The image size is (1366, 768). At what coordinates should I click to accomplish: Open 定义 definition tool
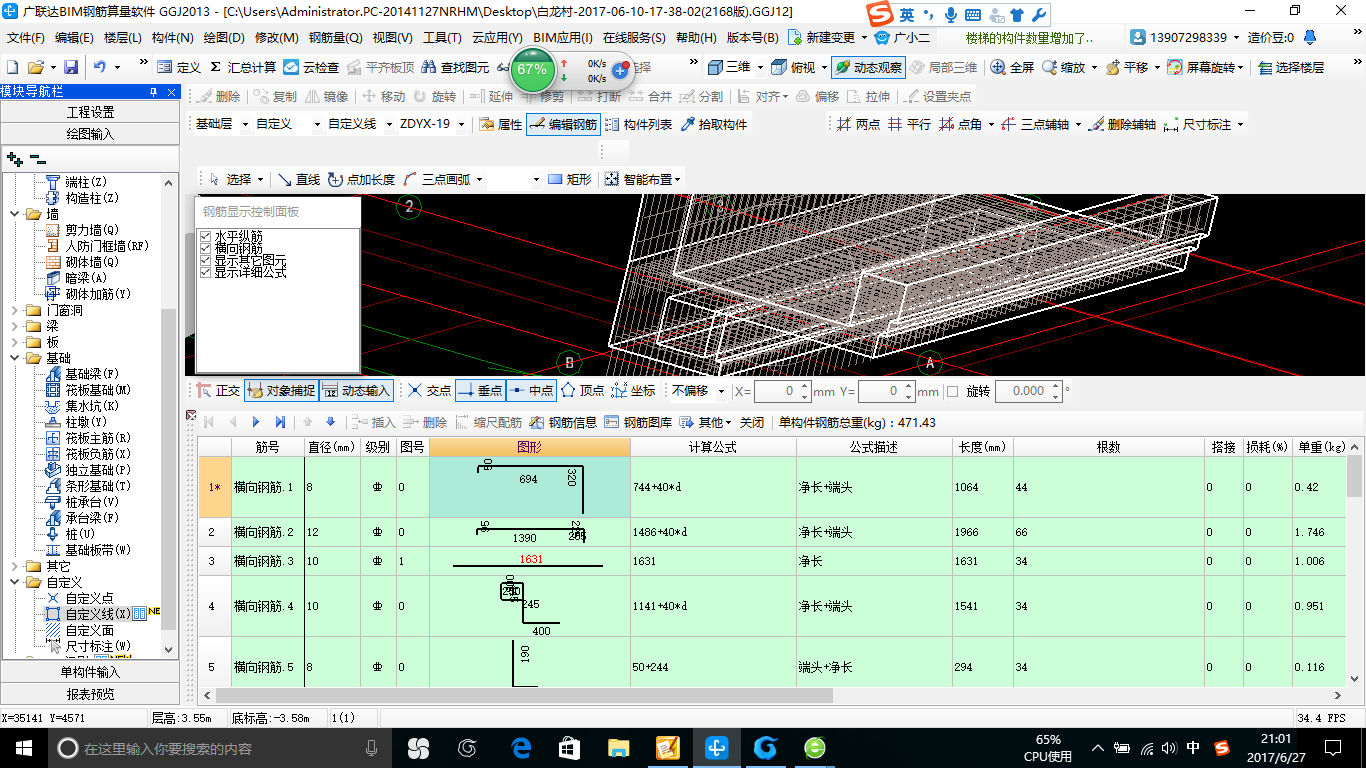click(x=179, y=68)
